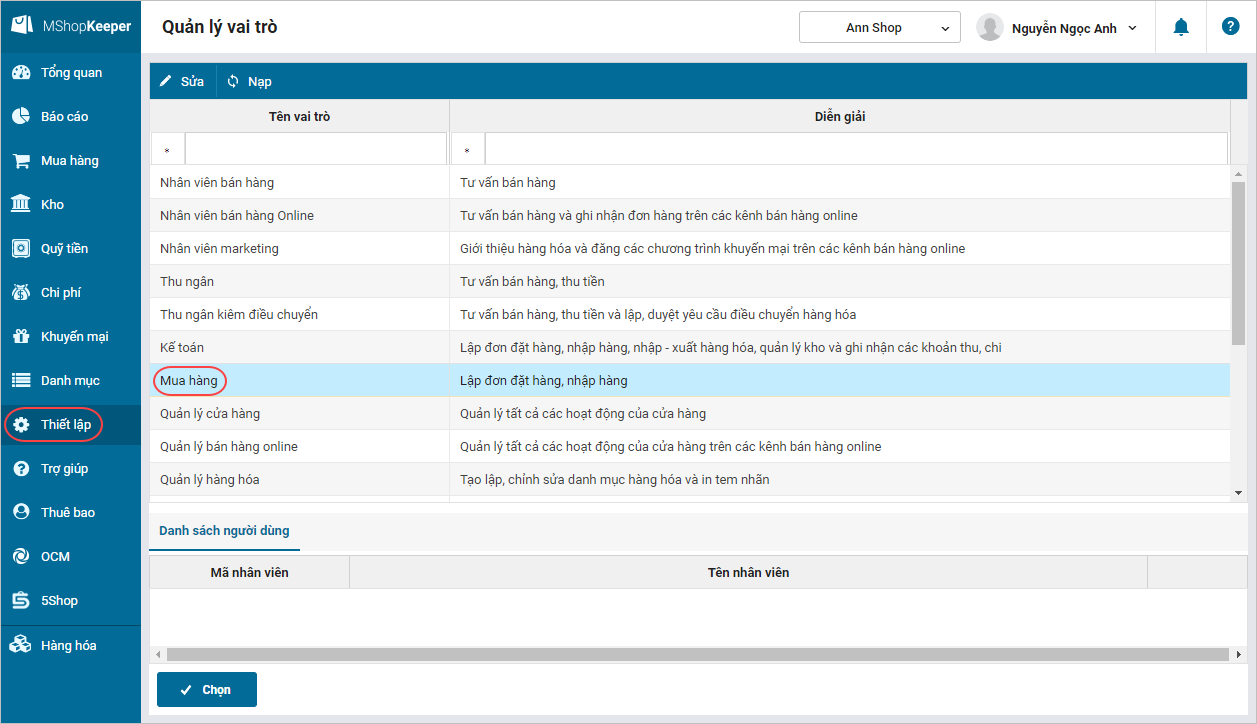Open the Ann Shop store dropdown
1257x724 pixels.
879,28
